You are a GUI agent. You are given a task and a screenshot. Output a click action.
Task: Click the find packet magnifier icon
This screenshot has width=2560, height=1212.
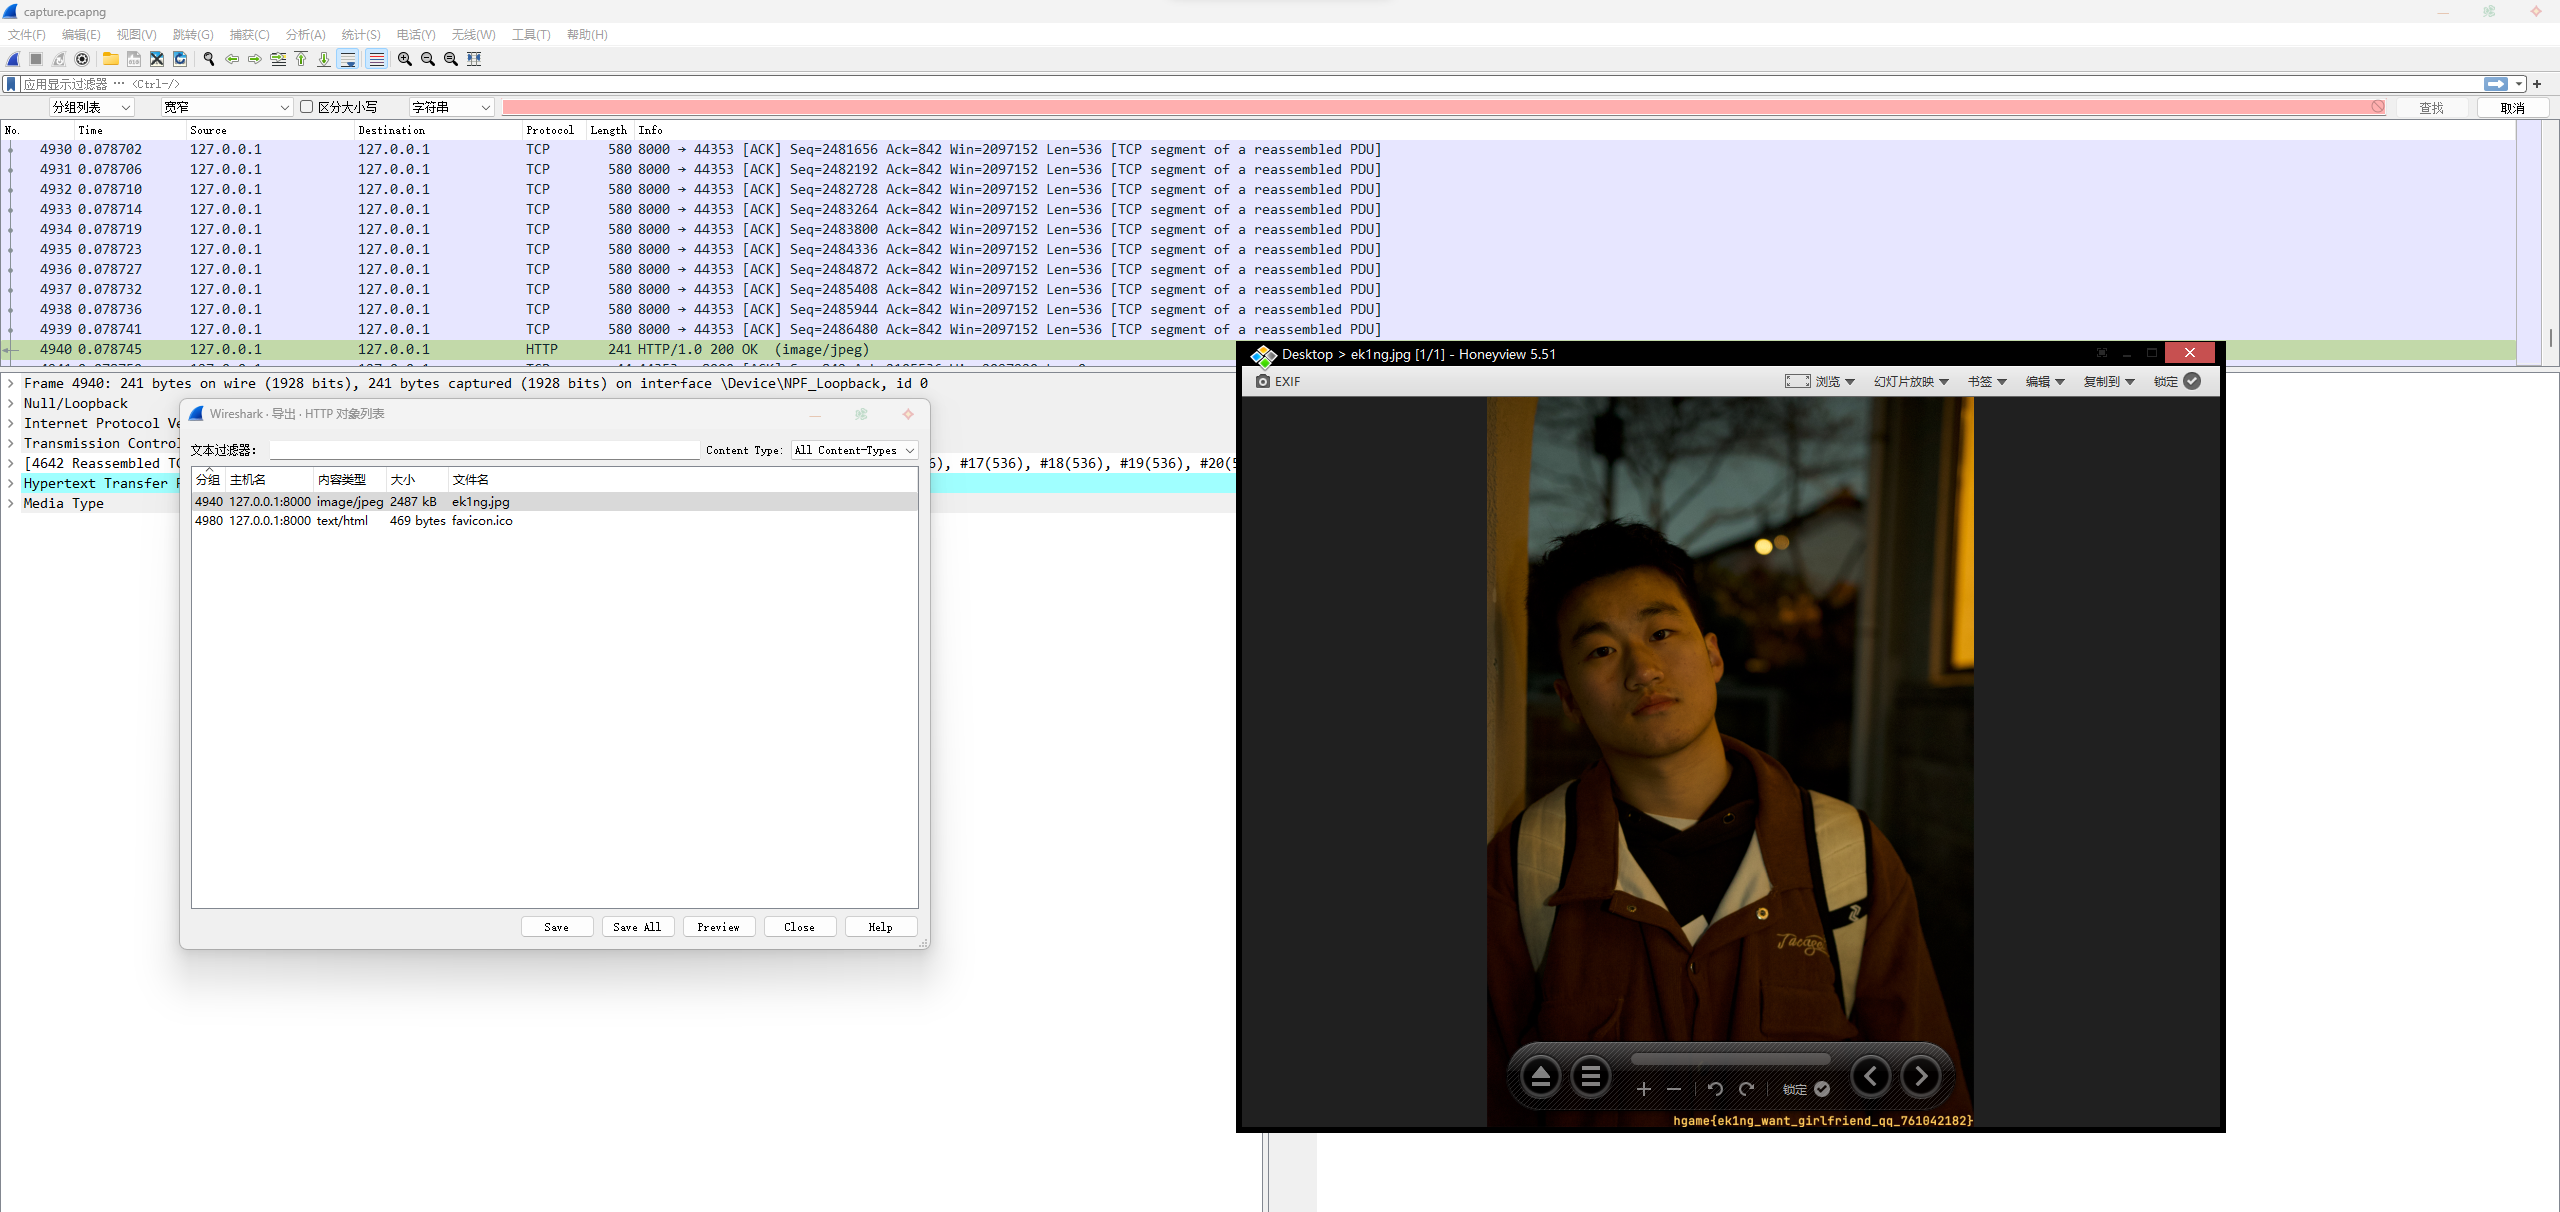click(x=209, y=59)
